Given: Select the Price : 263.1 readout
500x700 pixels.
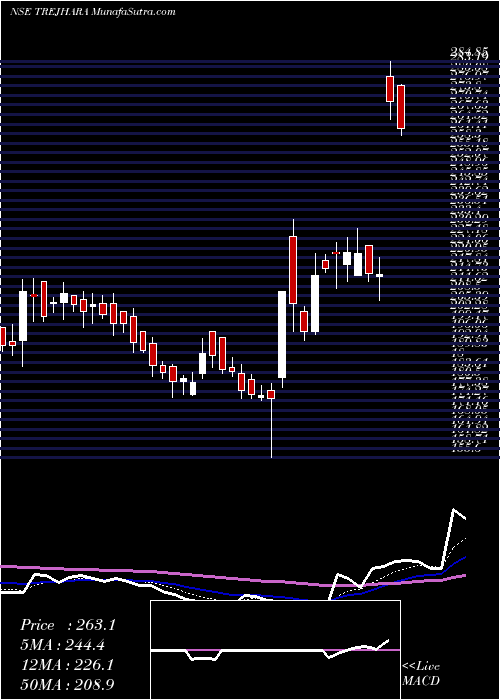Looking at the screenshot, I should tap(68, 625).
